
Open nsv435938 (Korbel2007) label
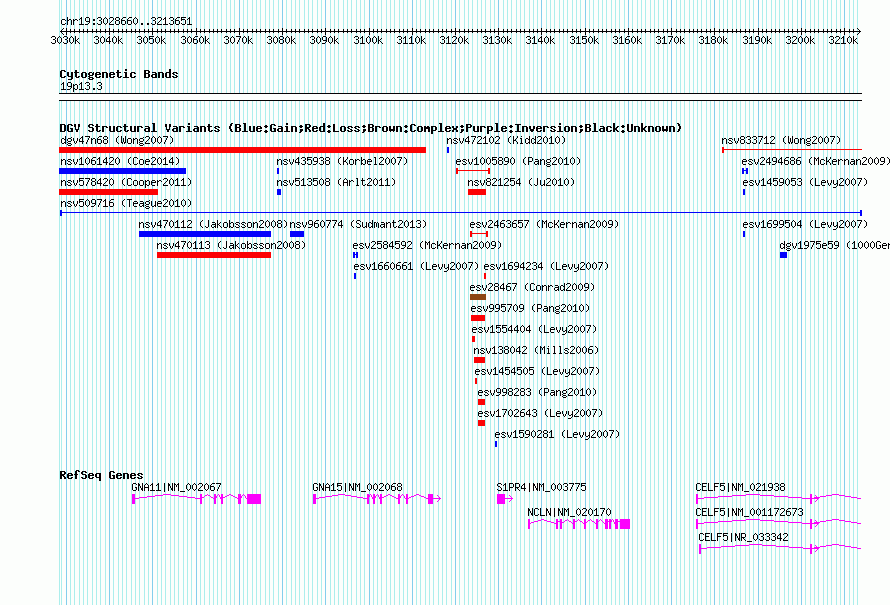[342, 161]
